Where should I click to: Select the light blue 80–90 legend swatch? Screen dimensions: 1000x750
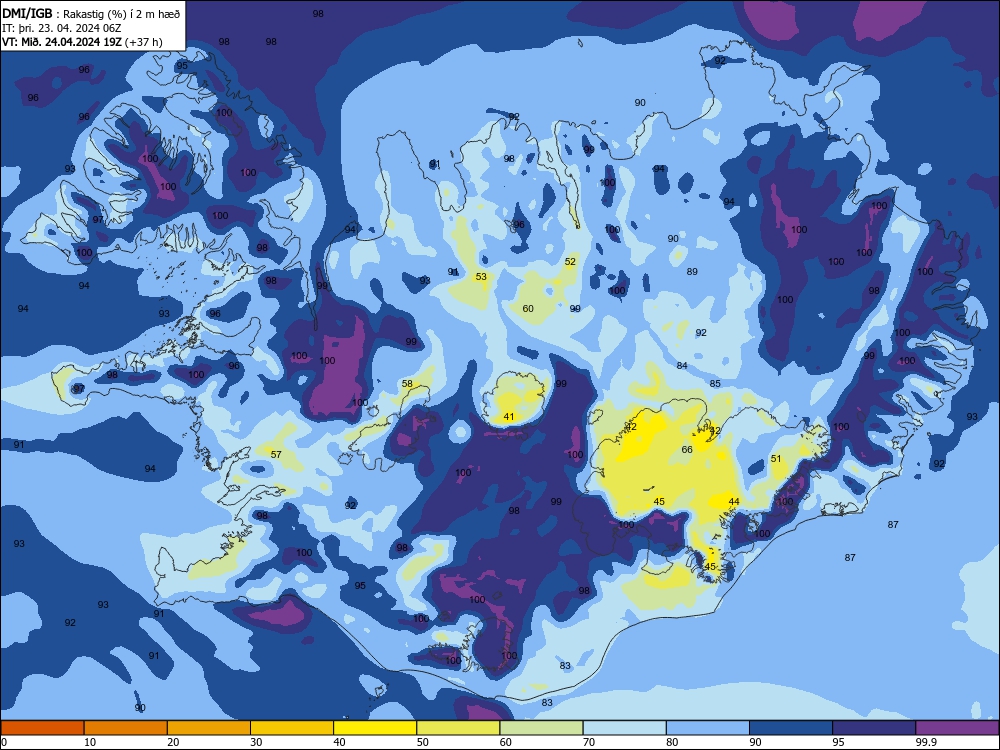point(708,728)
